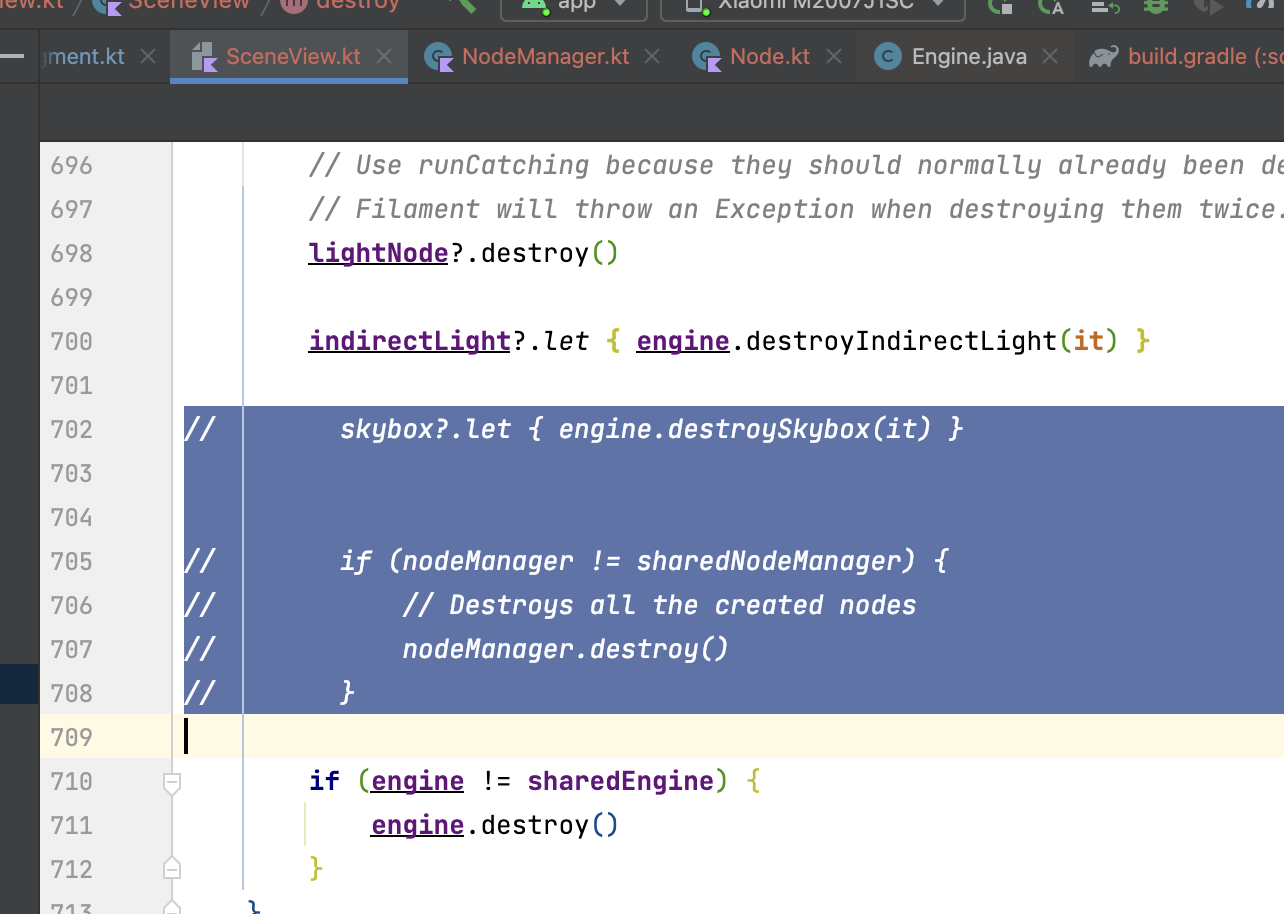Click the highlighted marker in the left stripe

pyautogui.click(x=18, y=684)
